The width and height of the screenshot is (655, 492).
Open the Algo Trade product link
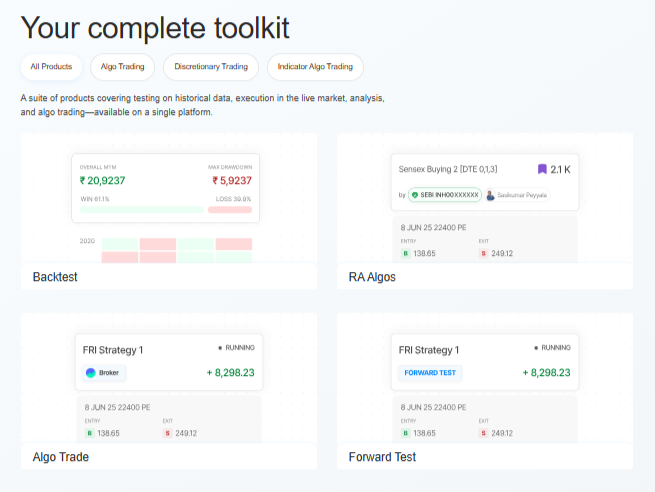(x=60, y=457)
